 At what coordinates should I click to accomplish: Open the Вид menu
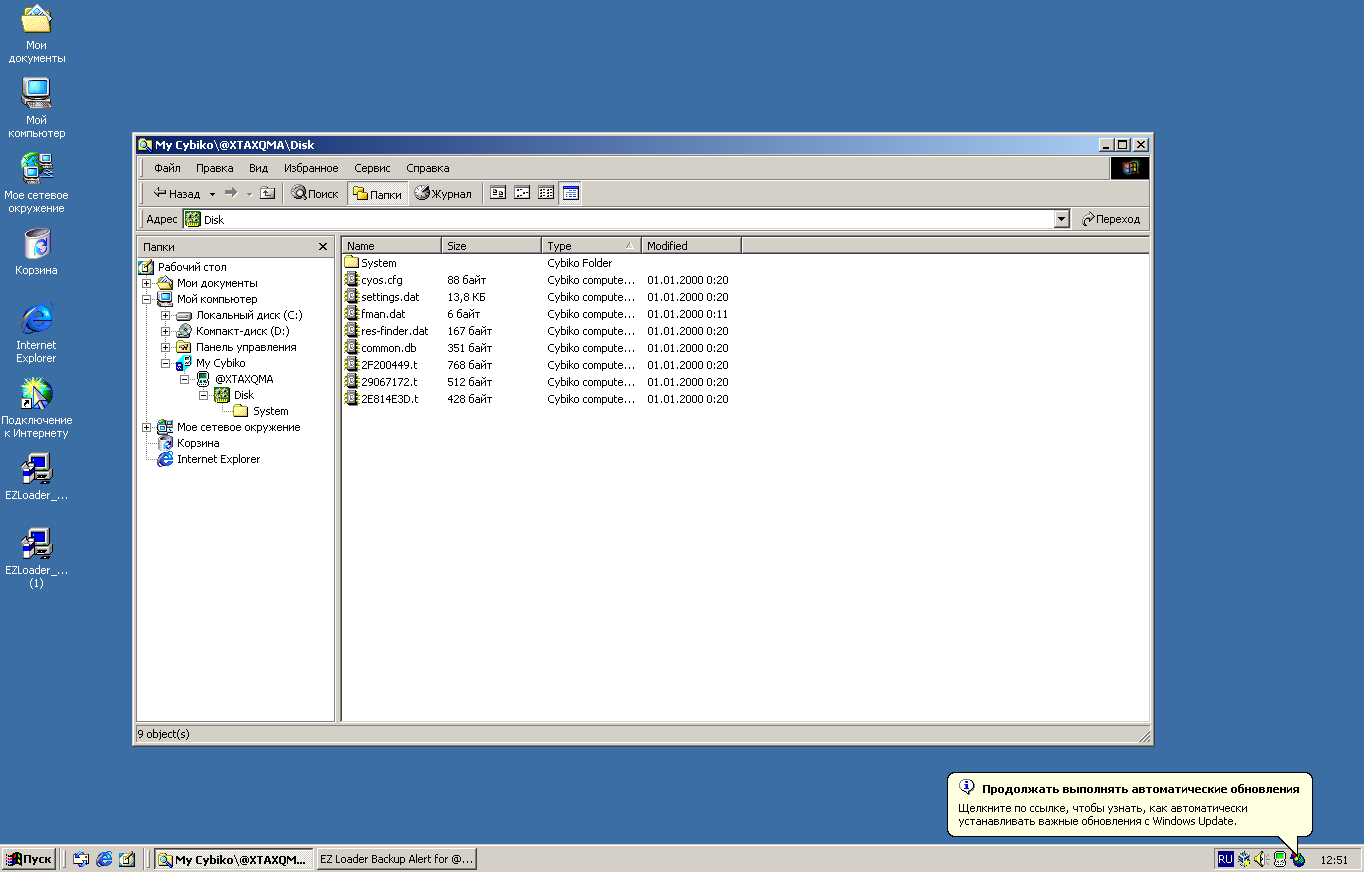coord(258,168)
